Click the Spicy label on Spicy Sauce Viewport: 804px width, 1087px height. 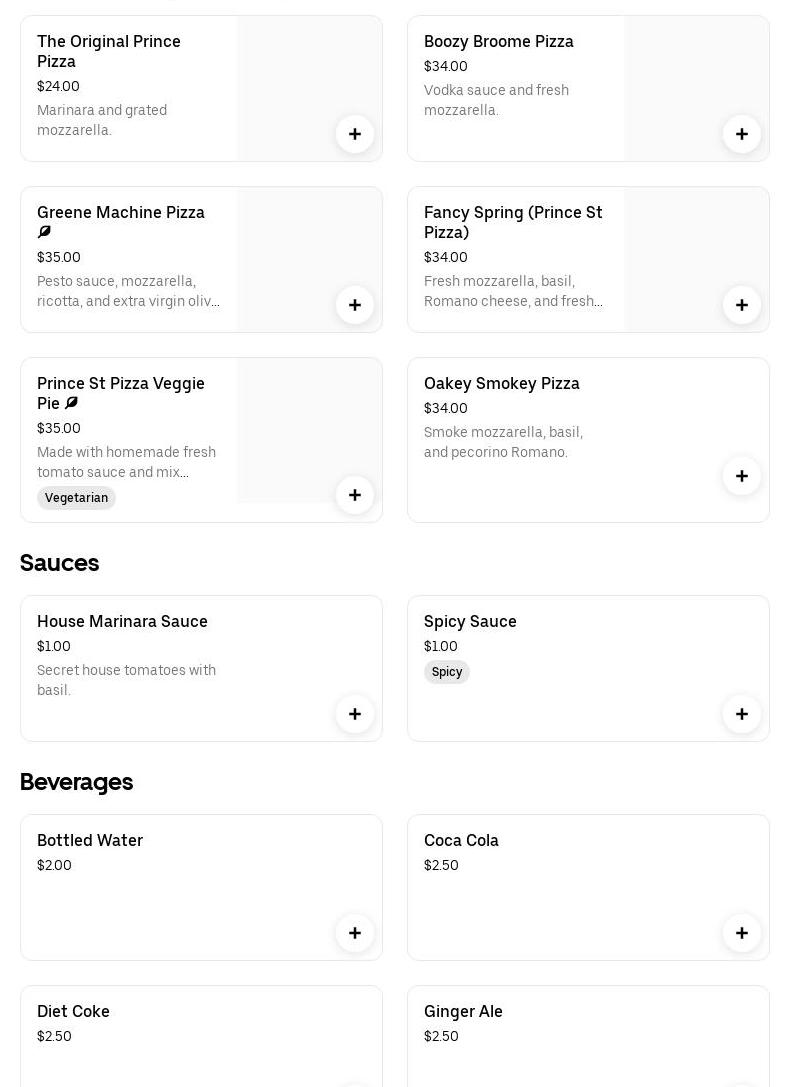coord(447,672)
